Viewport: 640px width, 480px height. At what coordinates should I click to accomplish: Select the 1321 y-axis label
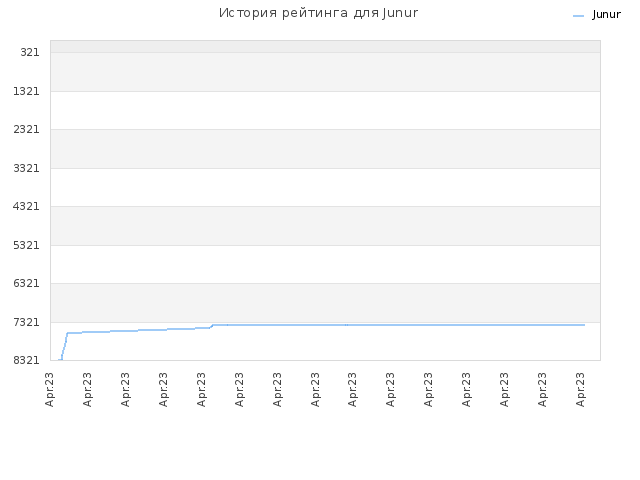coord(26,91)
